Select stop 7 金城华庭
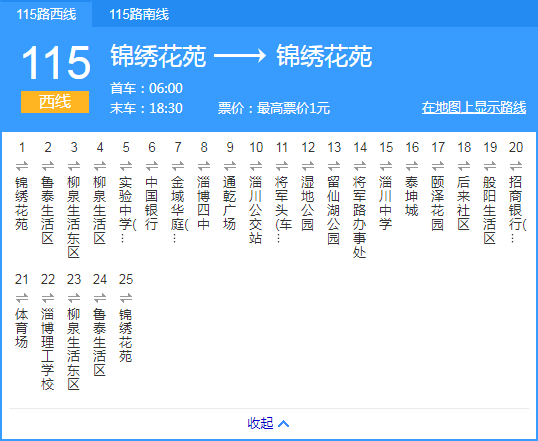Image resolution: width=538 pixels, height=441 pixels. click(x=179, y=209)
